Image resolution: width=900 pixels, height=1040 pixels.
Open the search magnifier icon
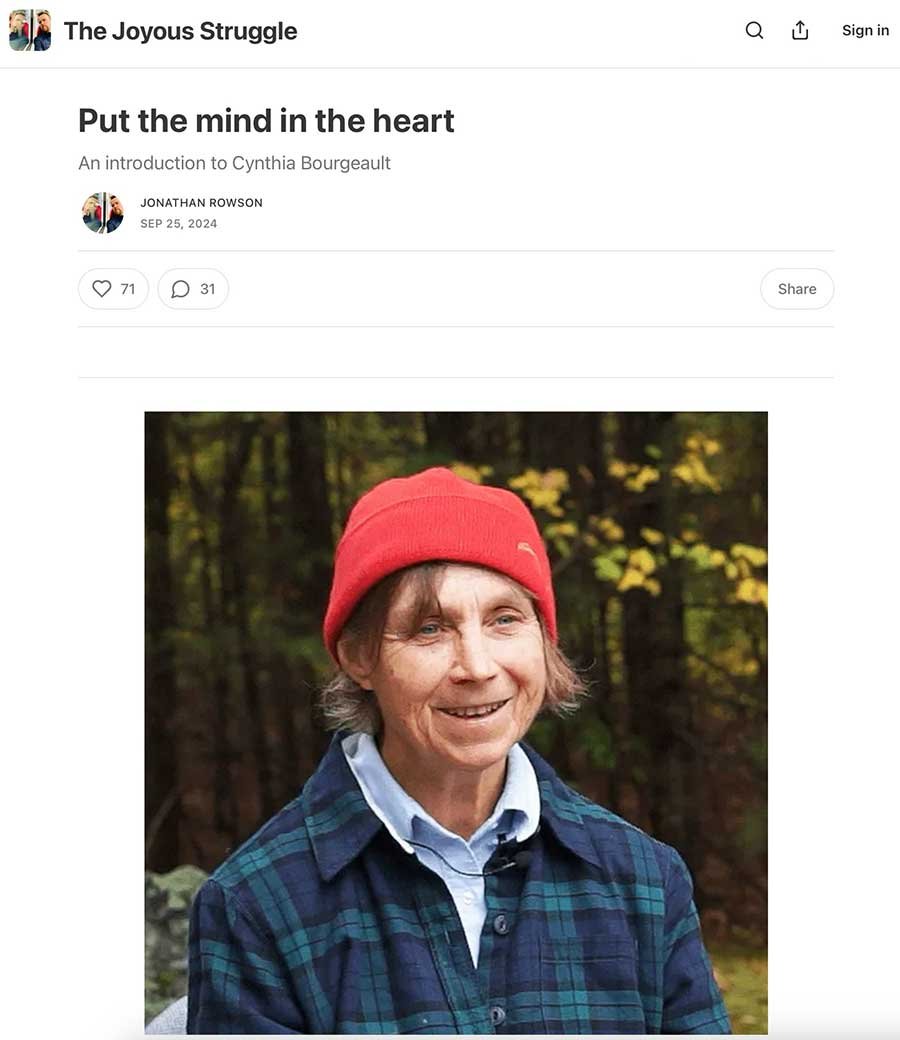754,31
